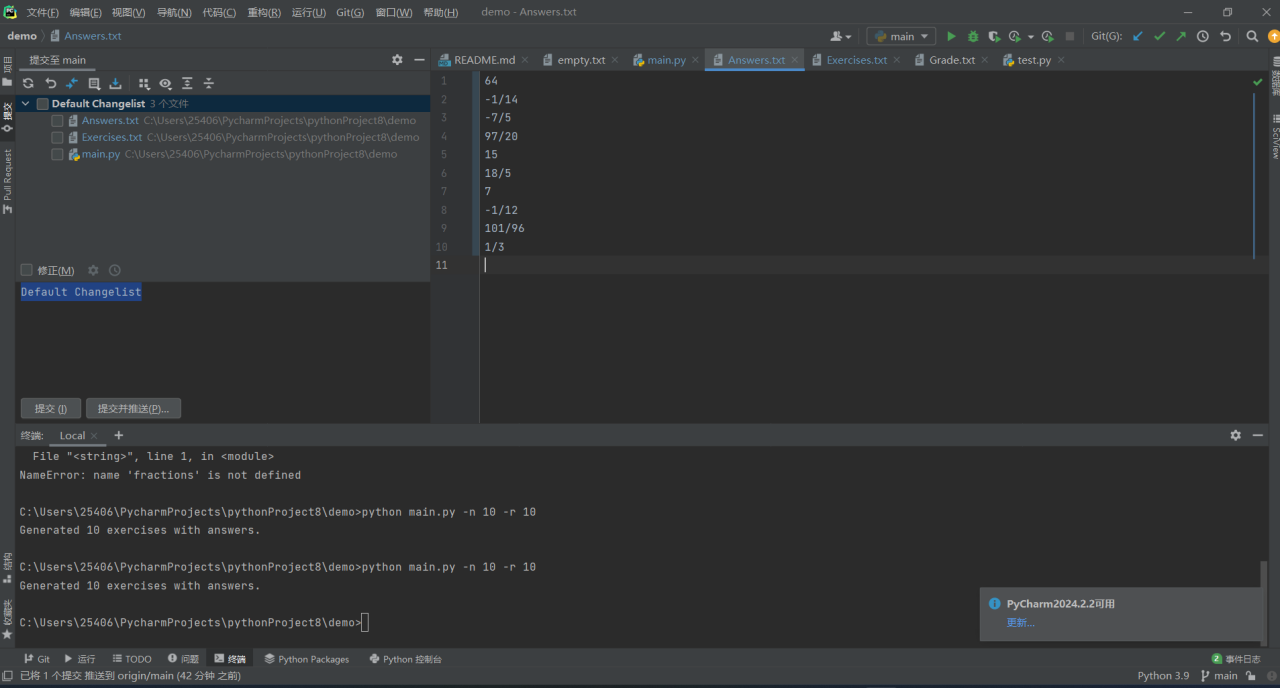Open the Python 3.9 interpreter selector
This screenshot has width=1280, height=688.
pos(1163,676)
